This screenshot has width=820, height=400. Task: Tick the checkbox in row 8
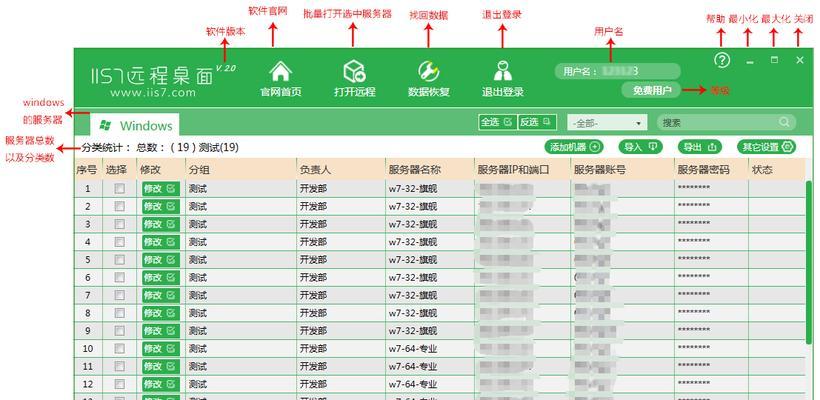click(x=120, y=313)
